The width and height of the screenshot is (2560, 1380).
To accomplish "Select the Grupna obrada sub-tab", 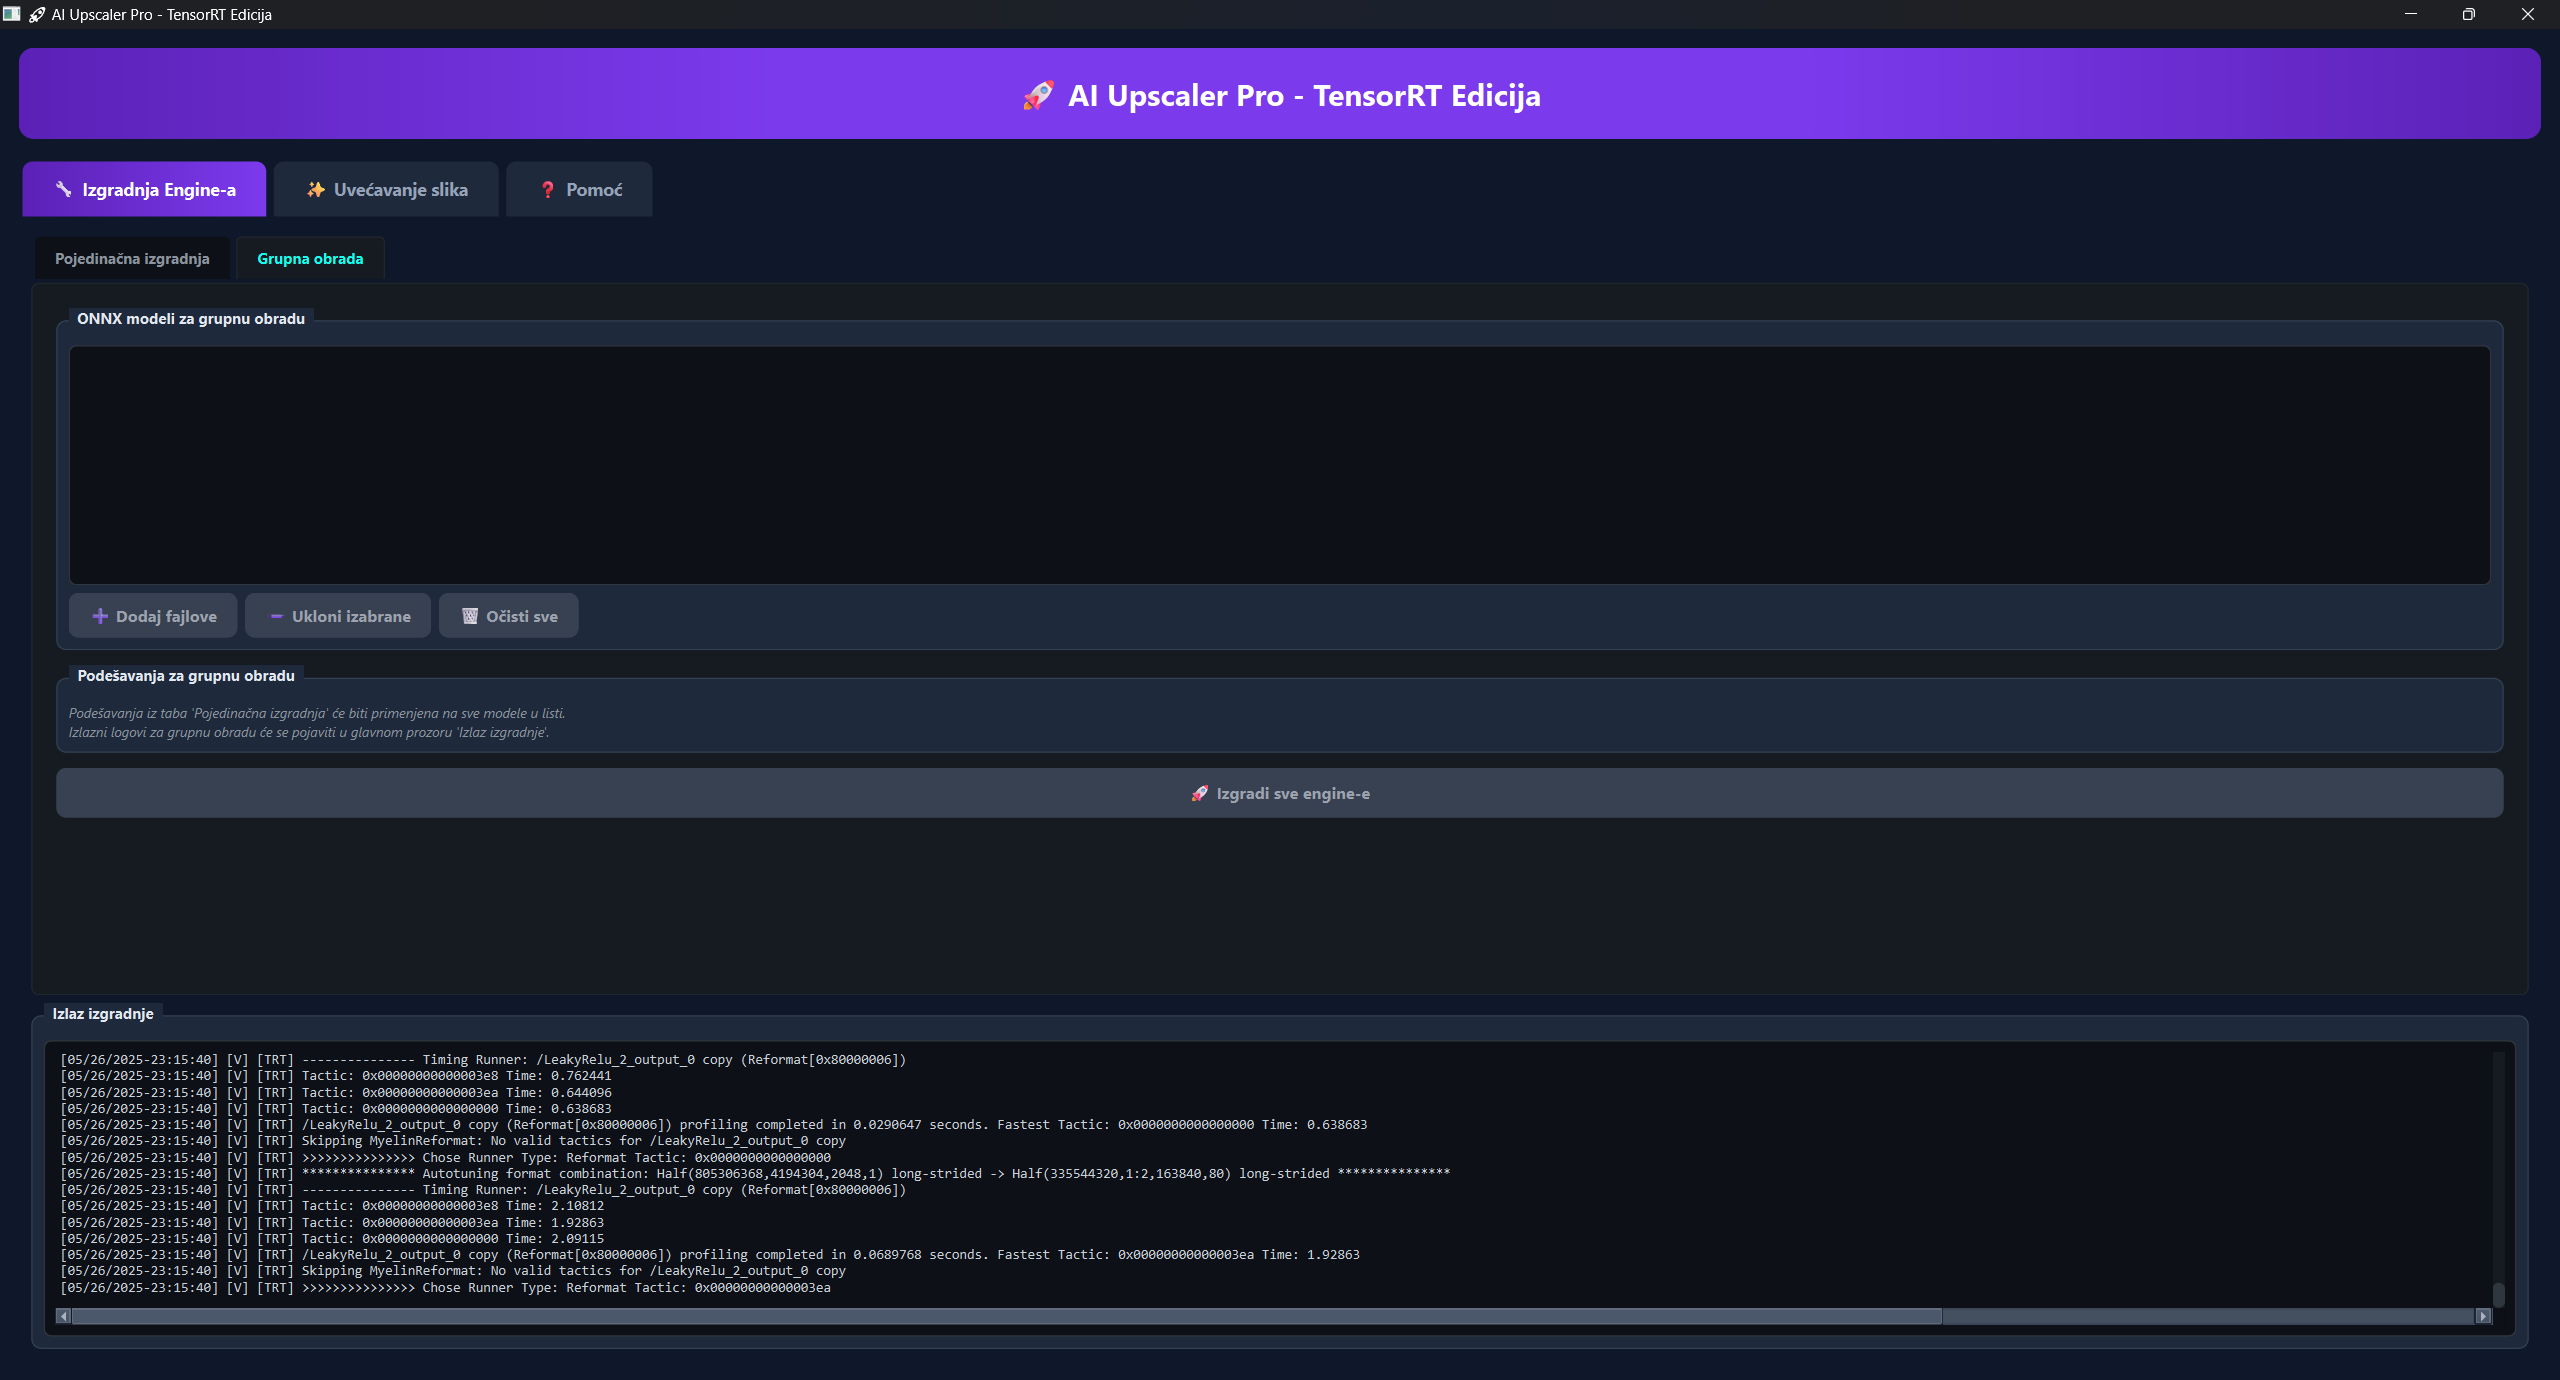I will [310, 259].
